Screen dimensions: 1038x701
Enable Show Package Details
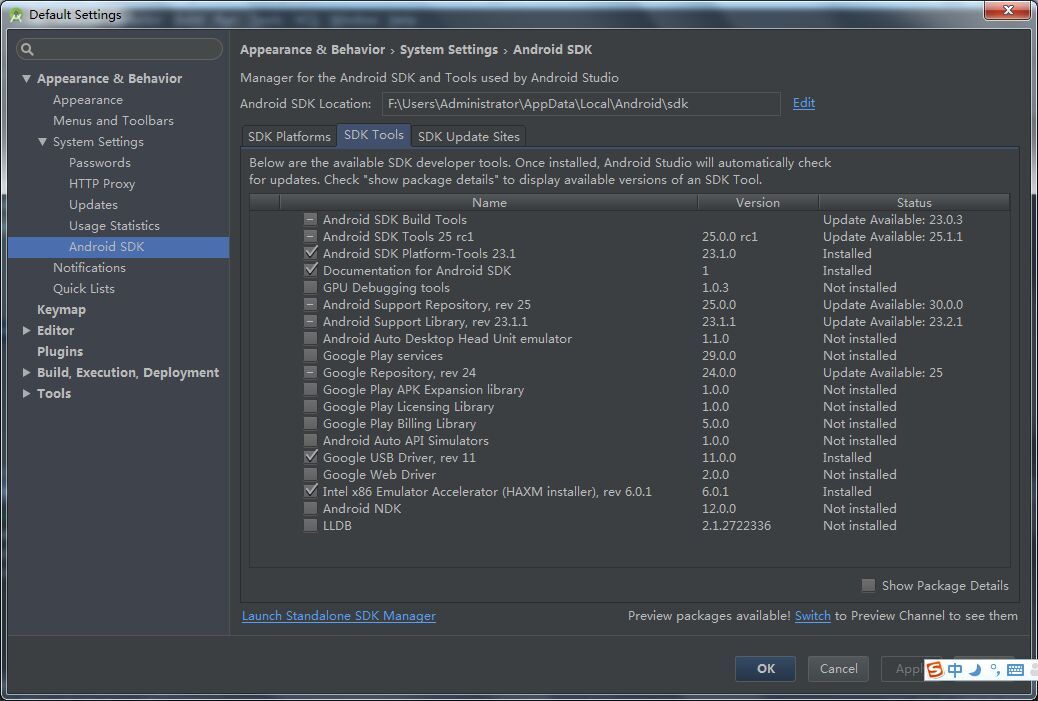pos(868,585)
